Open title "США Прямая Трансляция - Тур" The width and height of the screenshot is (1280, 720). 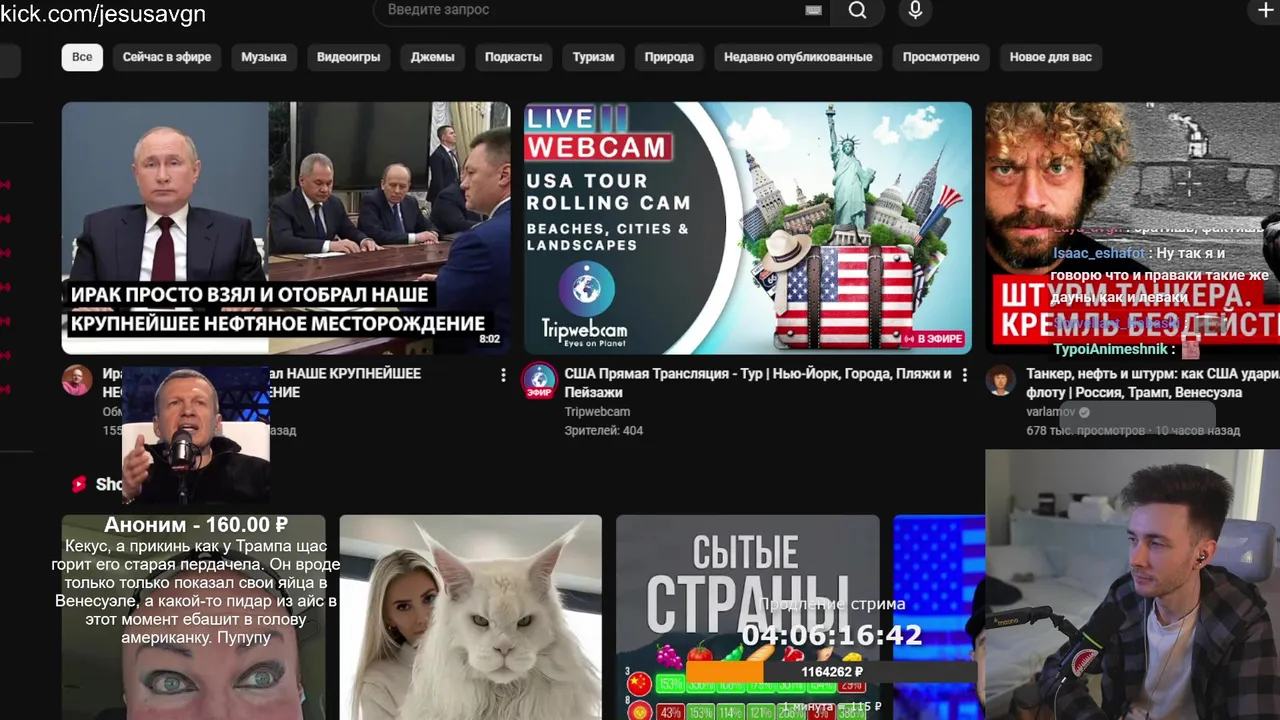click(x=758, y=383)
